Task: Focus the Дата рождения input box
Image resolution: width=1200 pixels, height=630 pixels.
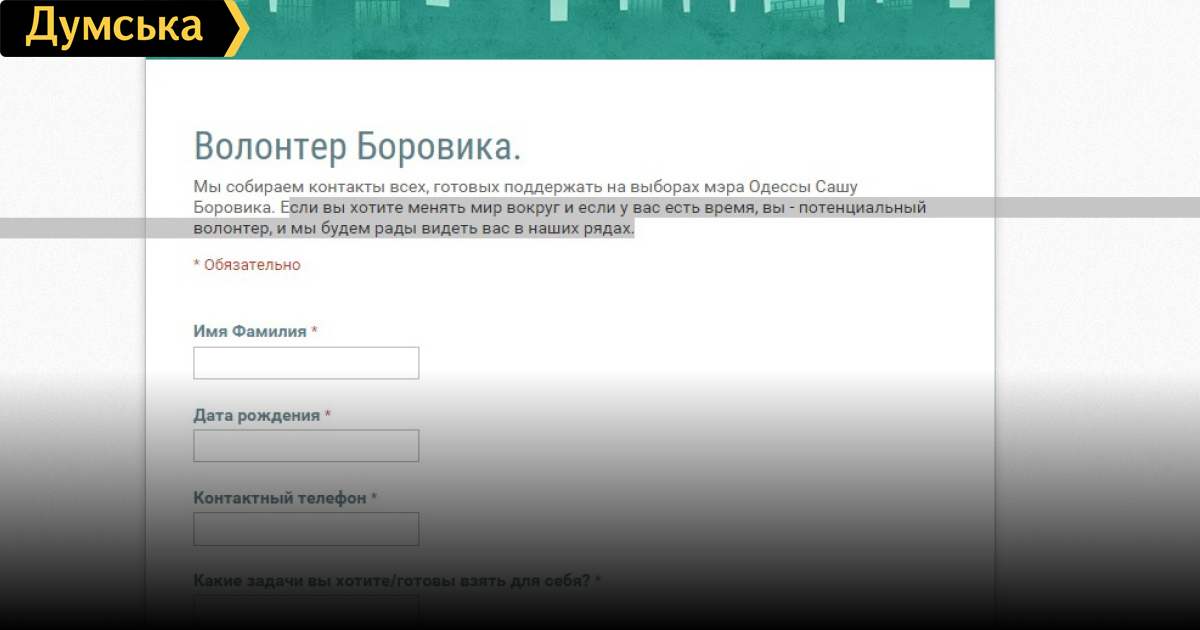Action: click(306, 446)
